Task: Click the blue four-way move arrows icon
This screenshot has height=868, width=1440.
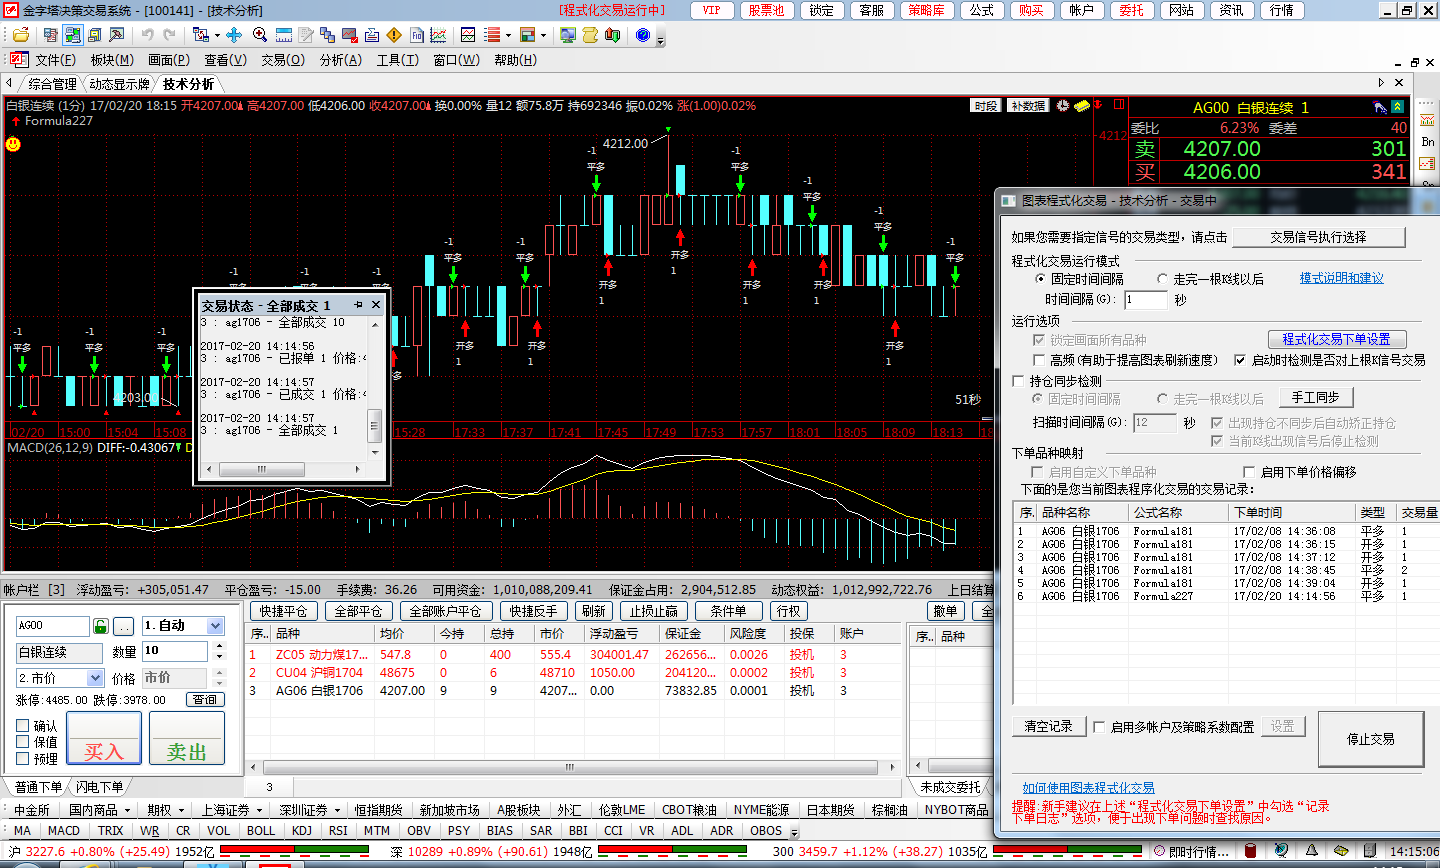Action: tap(234, 35)
